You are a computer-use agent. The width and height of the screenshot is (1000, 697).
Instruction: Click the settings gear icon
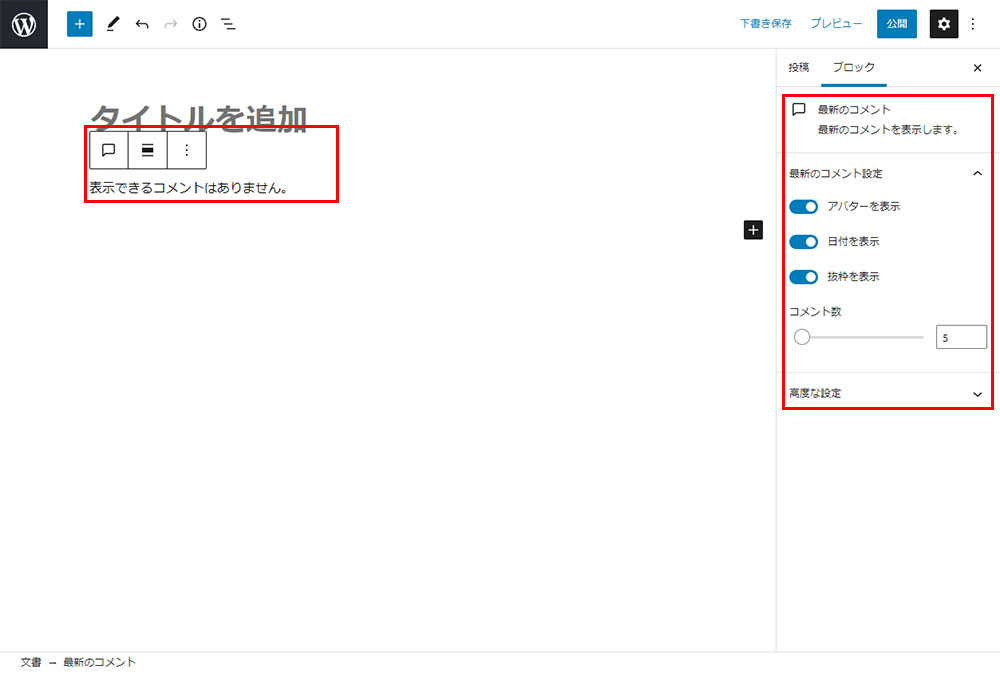tap(943, 24)
